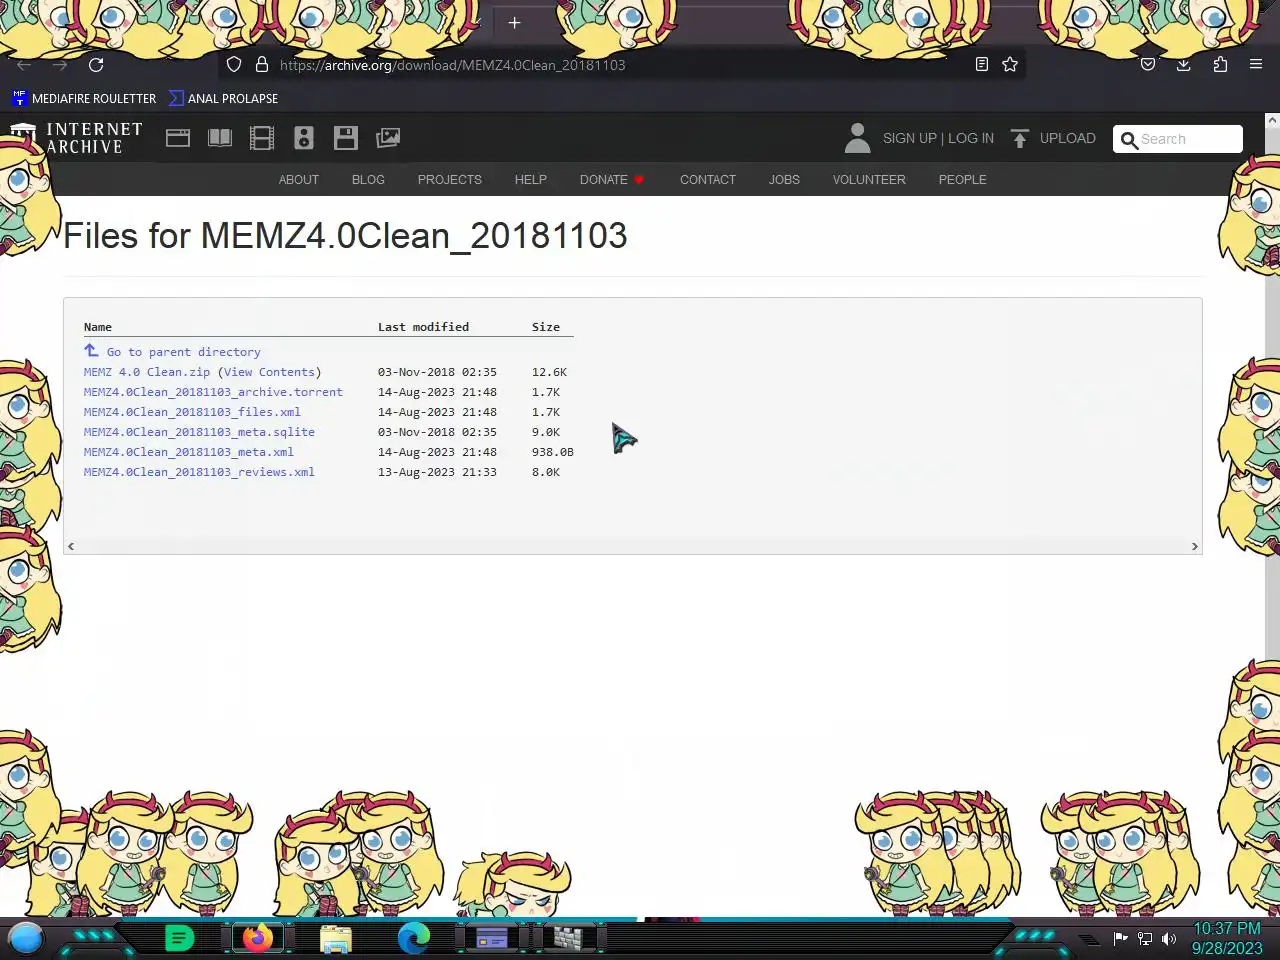Image resolution: width=1280 pixels, height=960 pixels.
Task: Open the Video film-strip icon
Action: click(262, 138)
